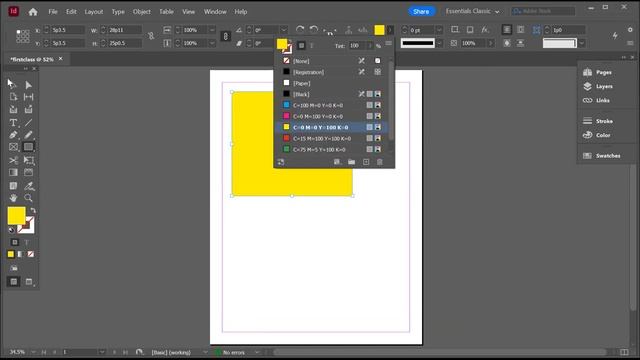The width and height of the screenshot is (640, 360).
Task: Toggle constrain proportions for width and height
Action: [x=151, y=36]
